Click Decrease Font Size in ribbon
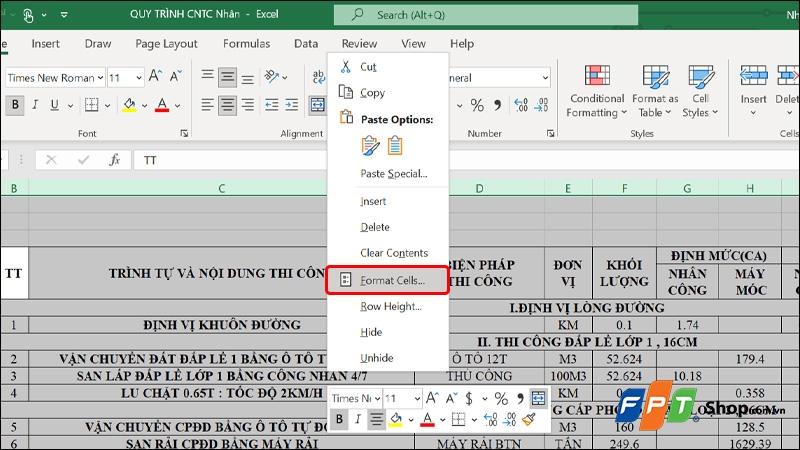Viewport: 800px width, 450px height. (176, 77)
